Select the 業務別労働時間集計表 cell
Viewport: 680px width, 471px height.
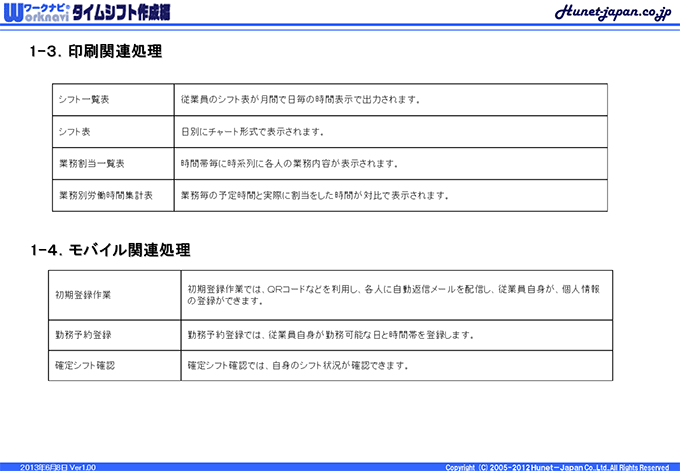pos(113,196)
